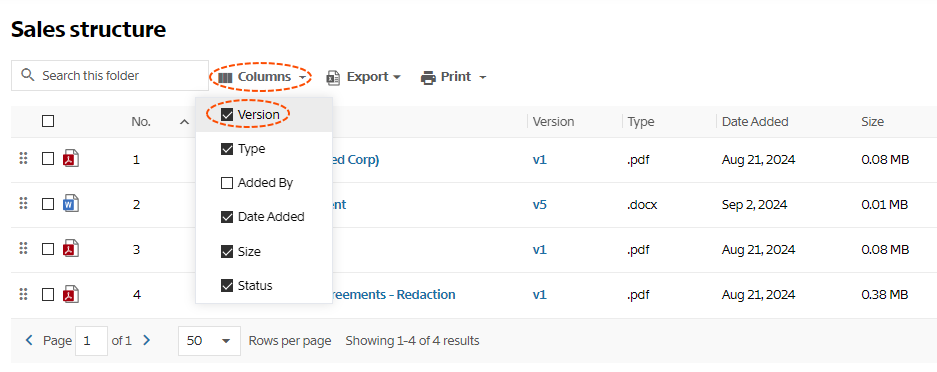Open the Print dropdown button
Image resolution: width=937 pixels, height=372 pixels.
coord(454,77)
